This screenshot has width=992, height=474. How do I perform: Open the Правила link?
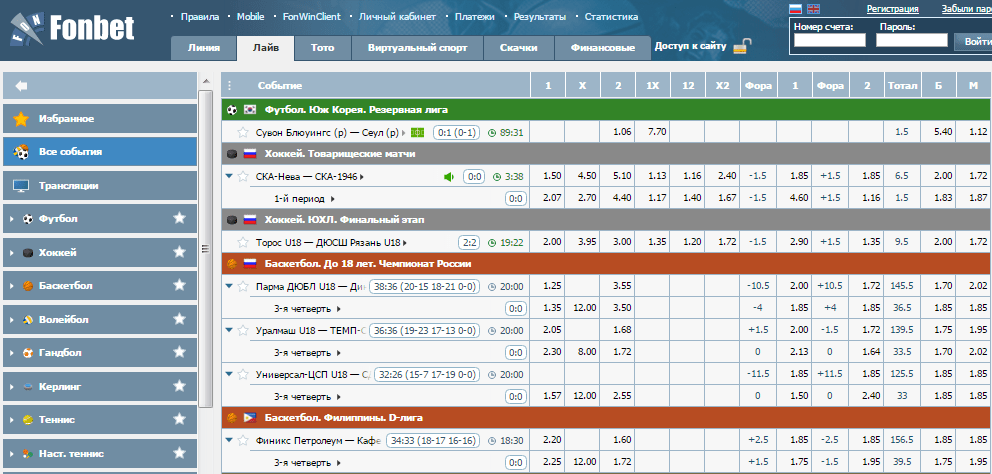(200, 17)
